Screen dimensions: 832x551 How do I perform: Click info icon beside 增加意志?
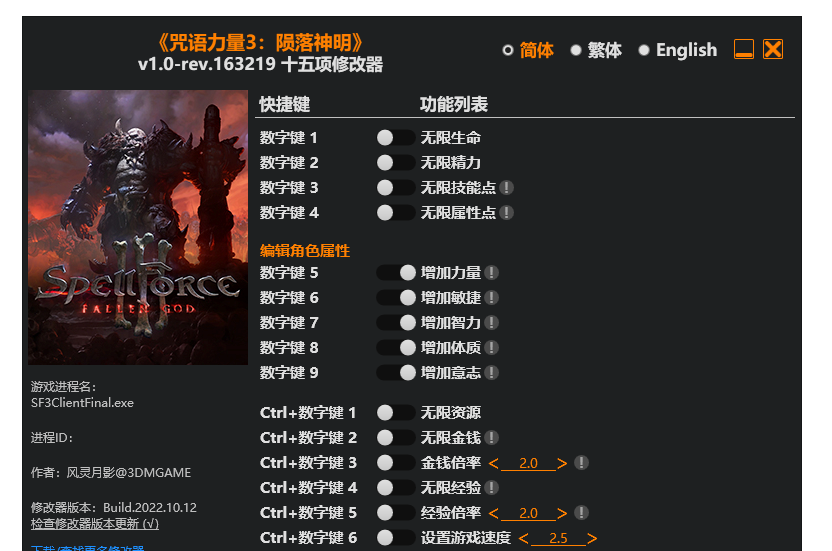coord(491,372)
